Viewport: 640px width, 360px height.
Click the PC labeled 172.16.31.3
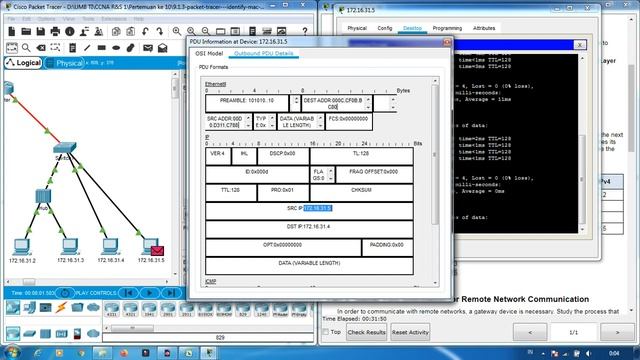point(70,246)
